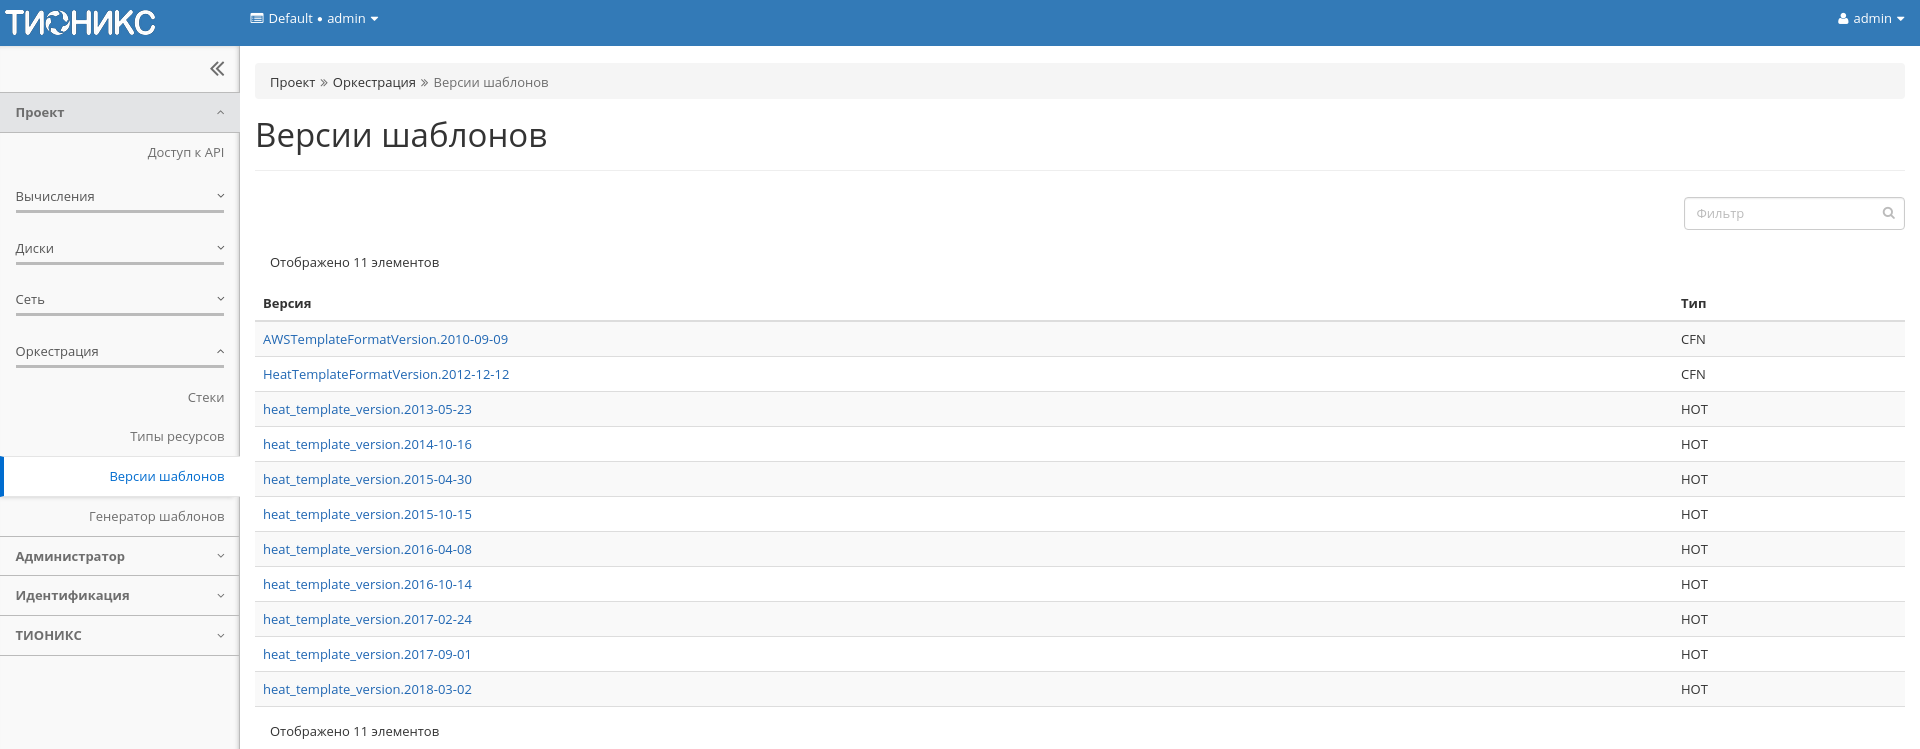This screenshot has height=749, width=1920.
Task: Open AWSTemplateFormatVersion.2010-09-09 link
Action: click(x=385, y=340)
